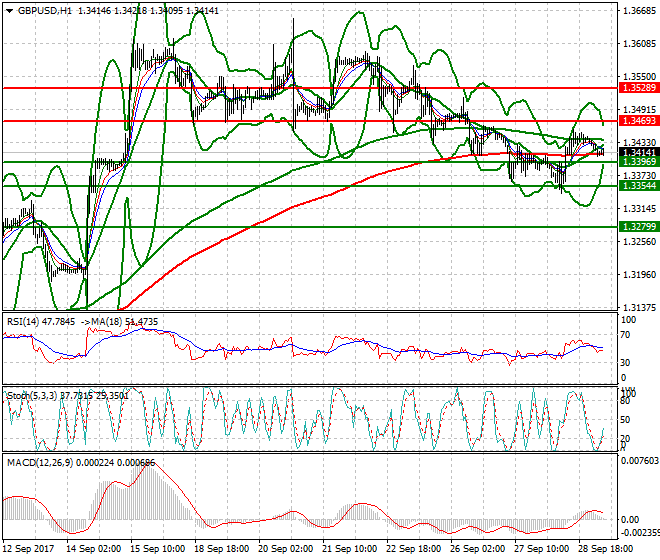
Task: Click the 26 Sep 02:00 time axis label
Action: [x=477, y=549]
